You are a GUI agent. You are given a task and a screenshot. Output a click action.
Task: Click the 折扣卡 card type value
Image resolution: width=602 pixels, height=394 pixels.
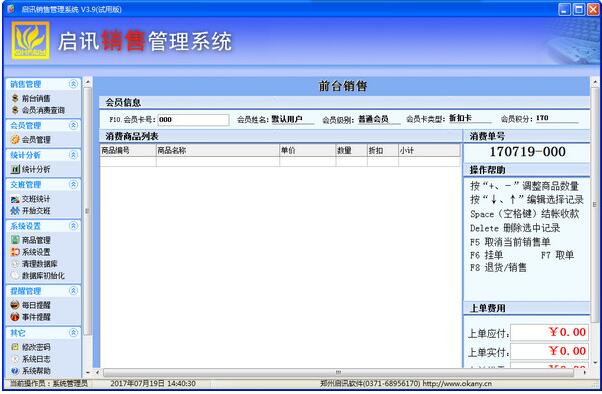[x=460, y=118]
